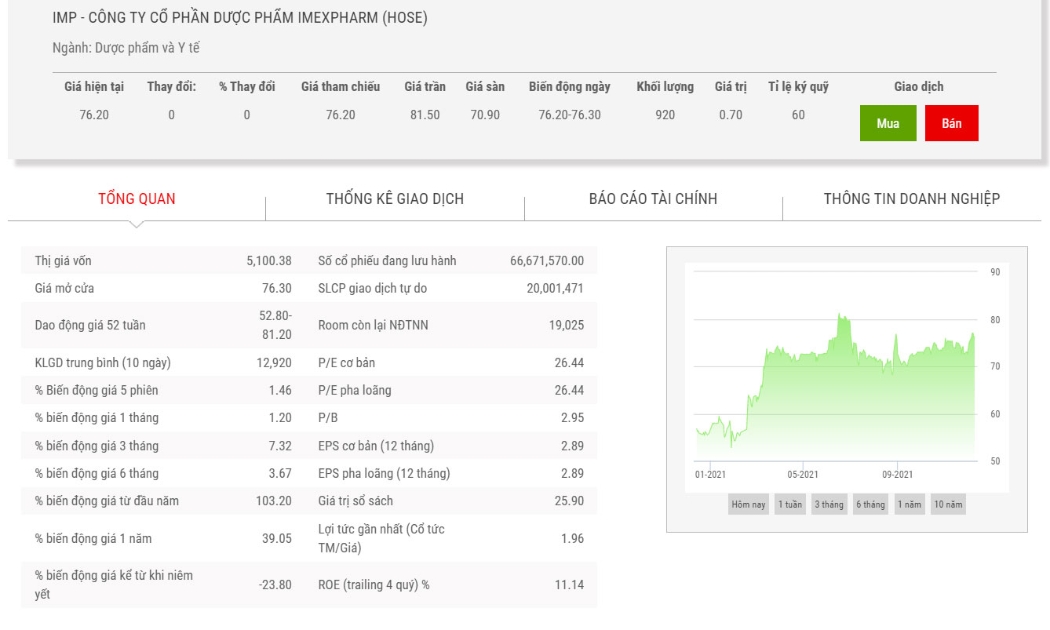This screenshot has height=630, width=1050.
Task: Select the Hôm nay chart range
Action: [x=748, y=504]
